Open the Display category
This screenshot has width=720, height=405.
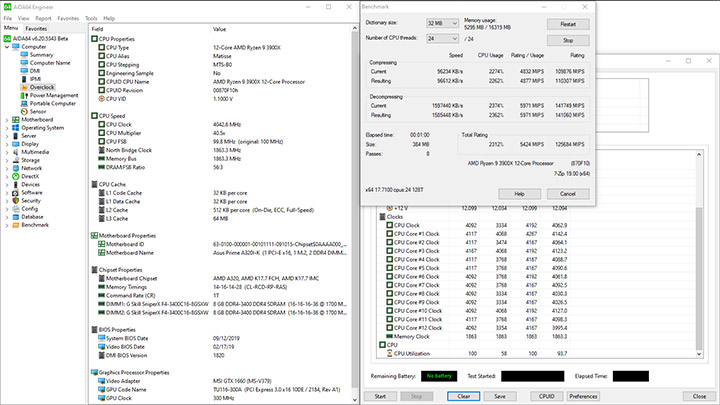point(30,144)
